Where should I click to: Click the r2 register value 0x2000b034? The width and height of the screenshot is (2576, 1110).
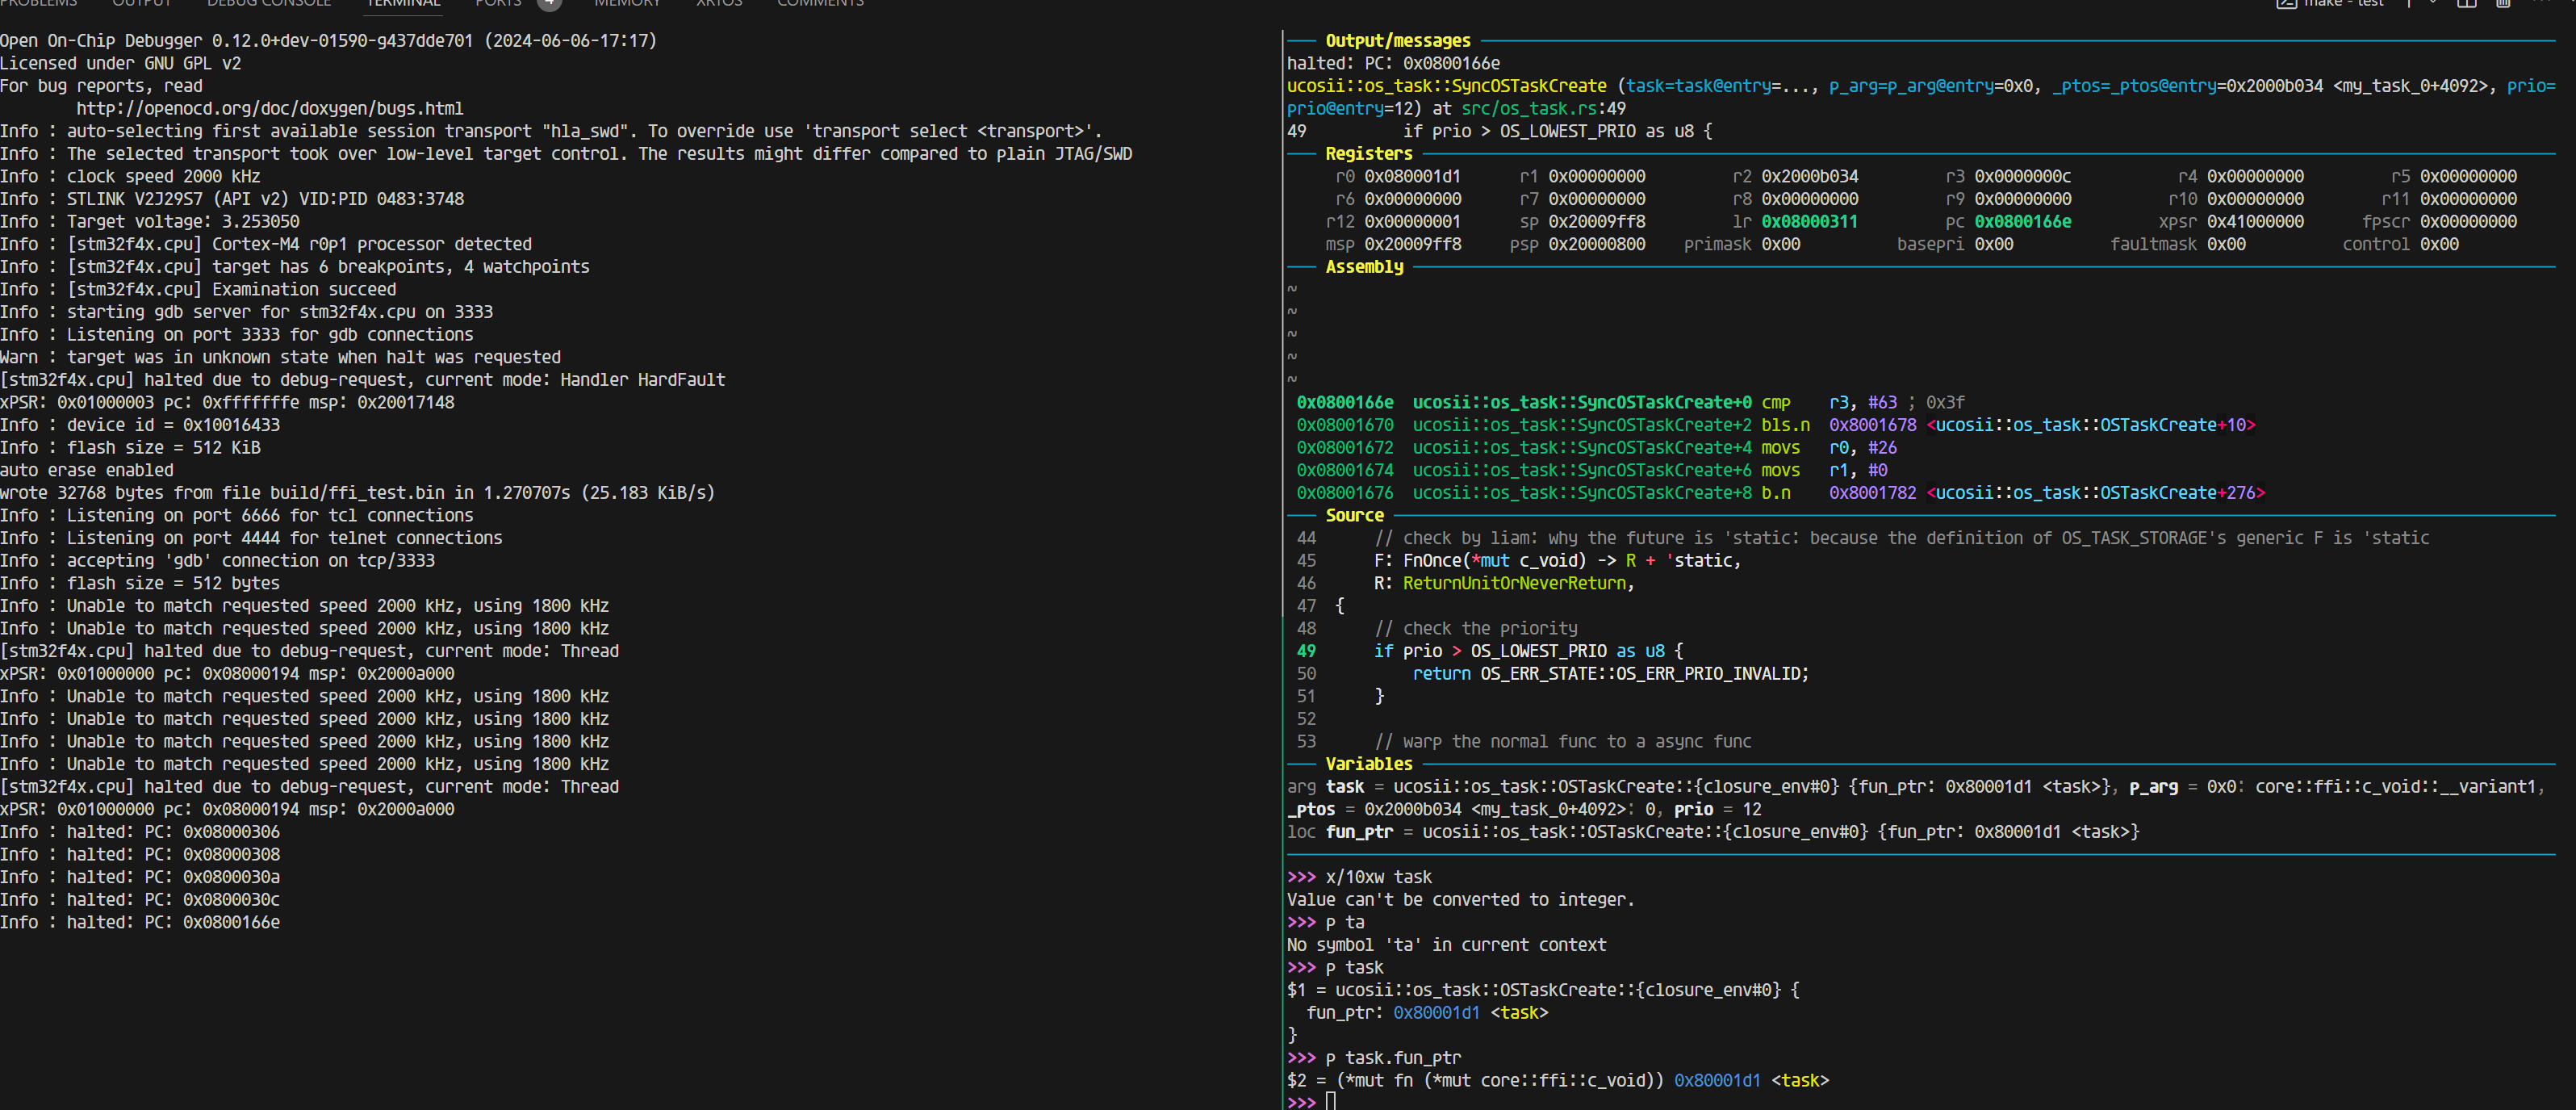pos(1809,177)
